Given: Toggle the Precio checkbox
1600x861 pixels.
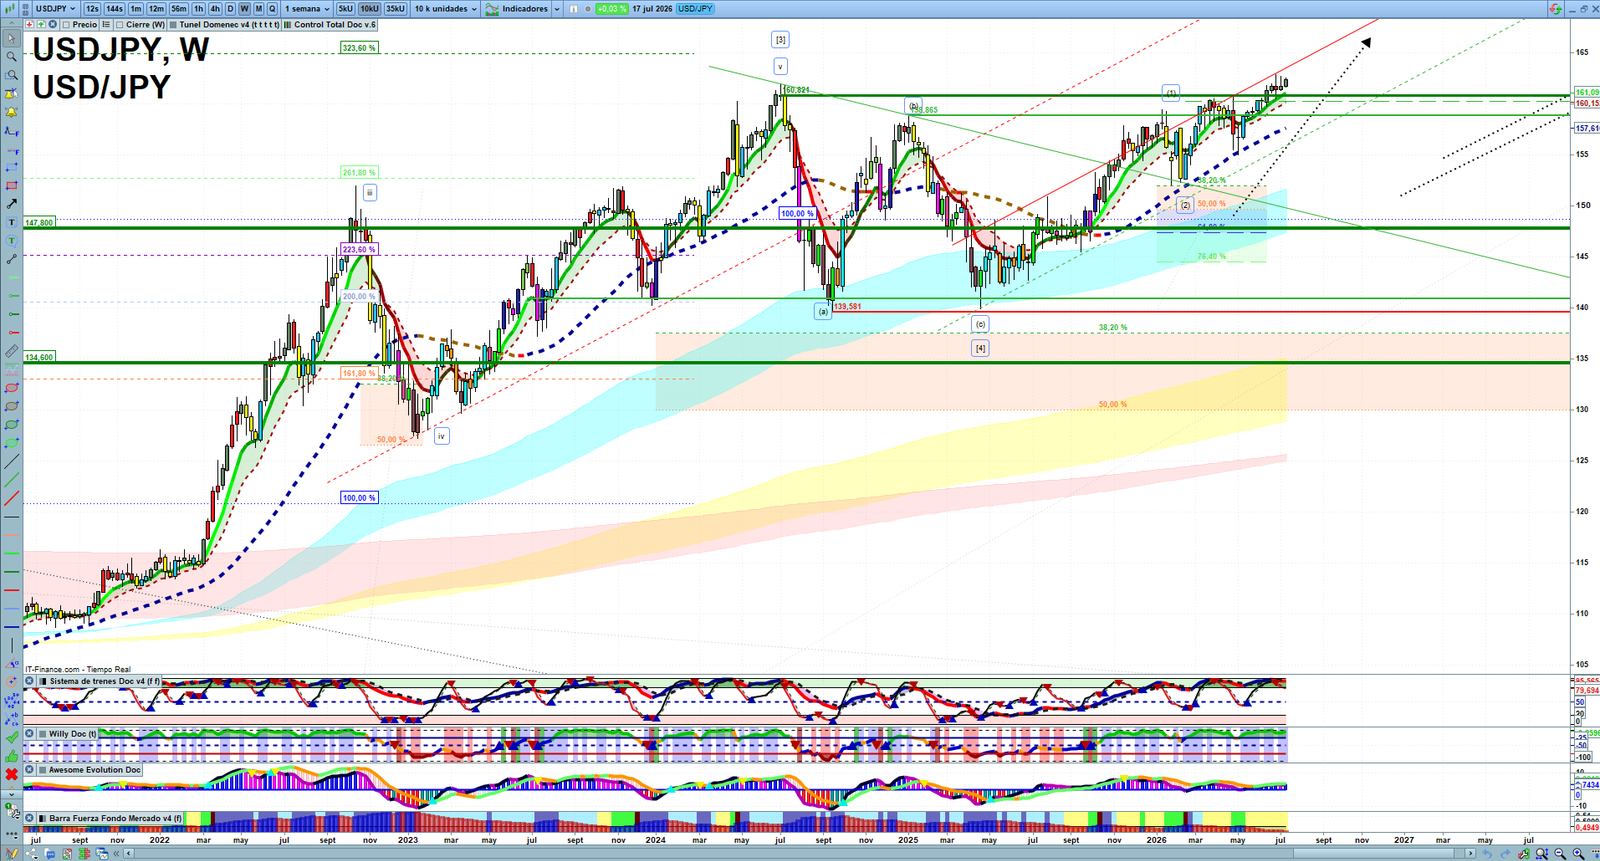Looking at the screenshot, I should coord(66,24).
